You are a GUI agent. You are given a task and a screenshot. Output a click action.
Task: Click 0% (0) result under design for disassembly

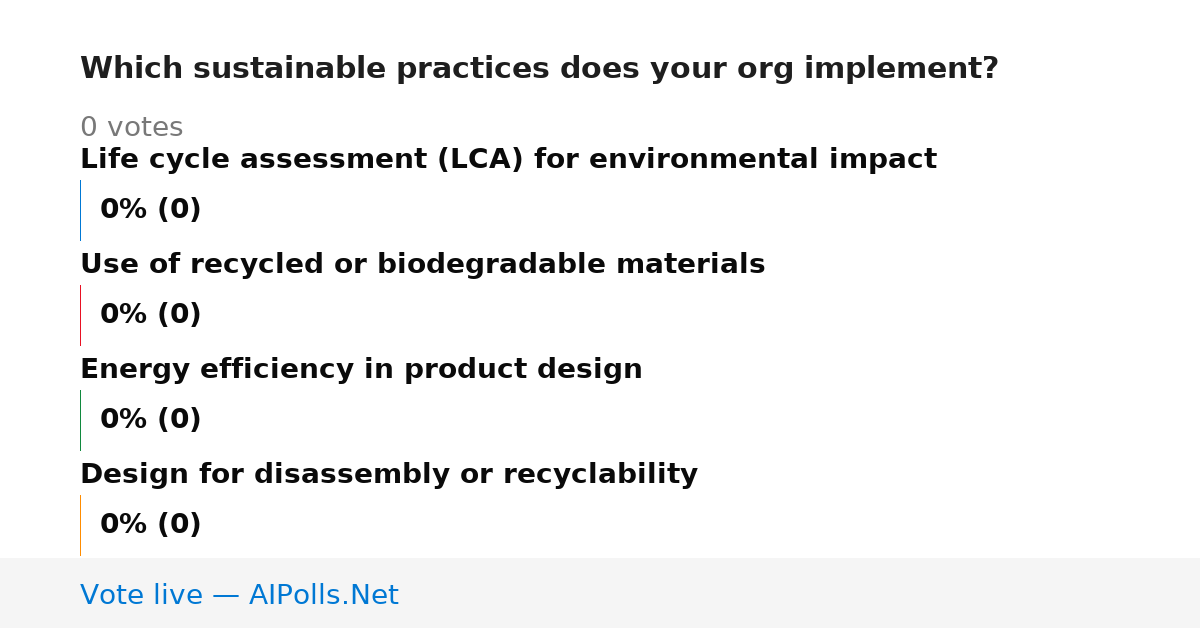[x=150, y=525]
